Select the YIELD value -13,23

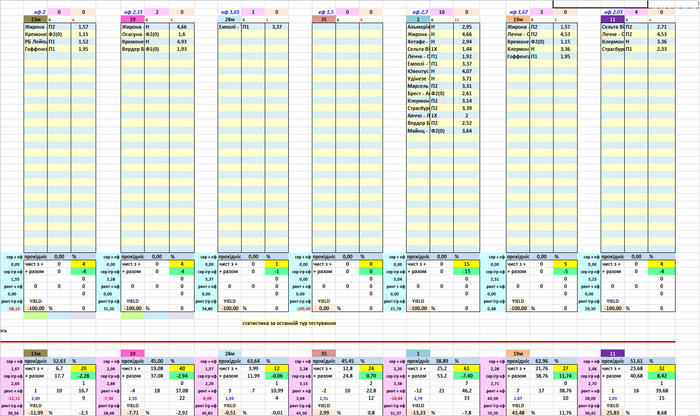(418, 413)
